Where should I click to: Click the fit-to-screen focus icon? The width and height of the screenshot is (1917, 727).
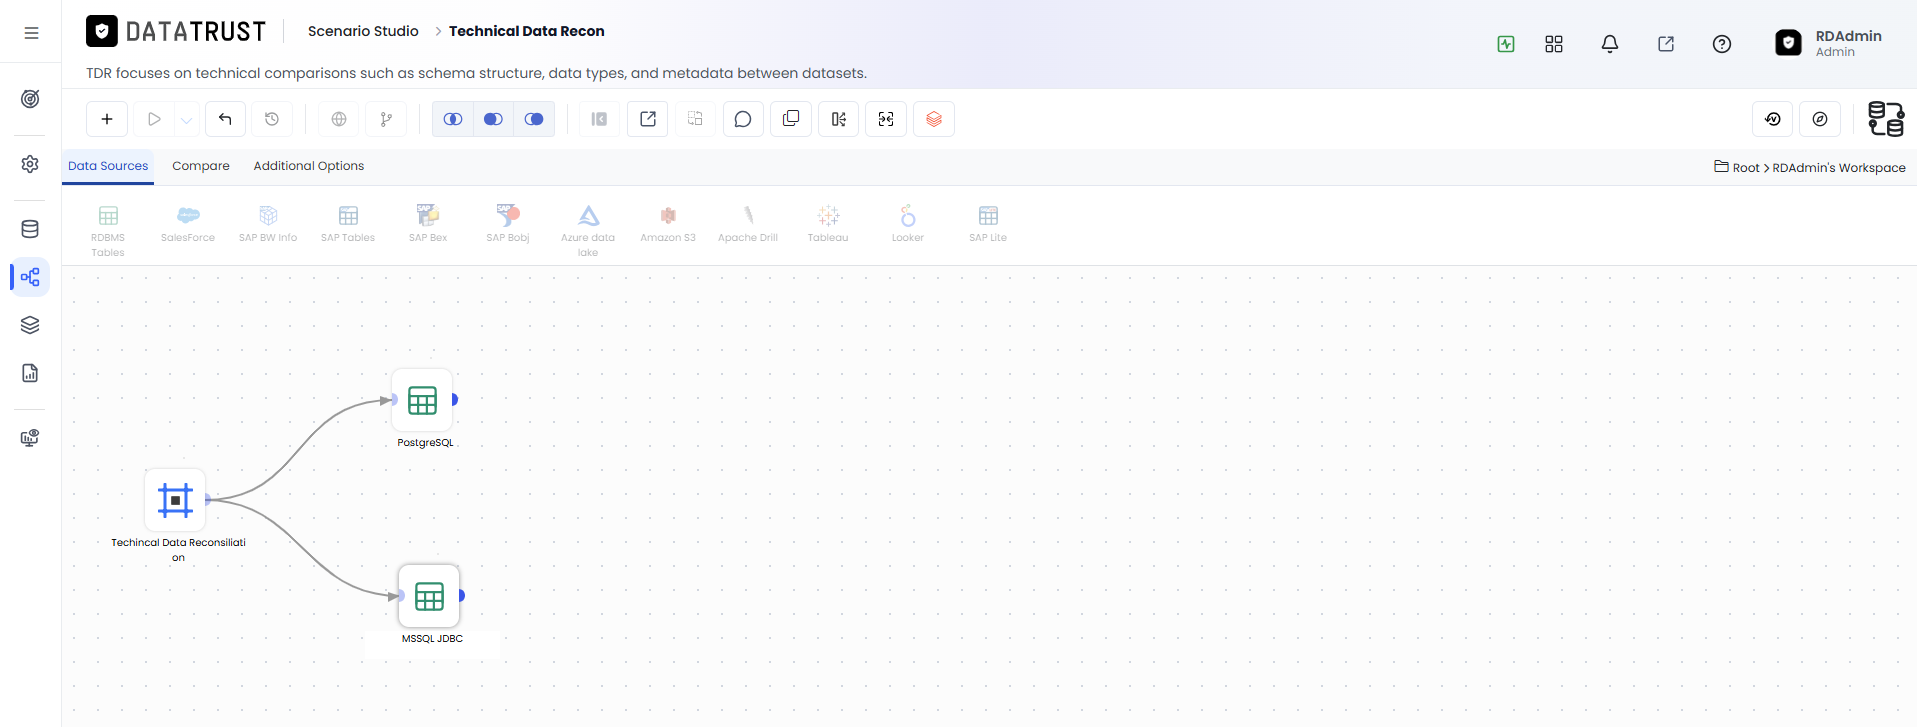[886, 119]
